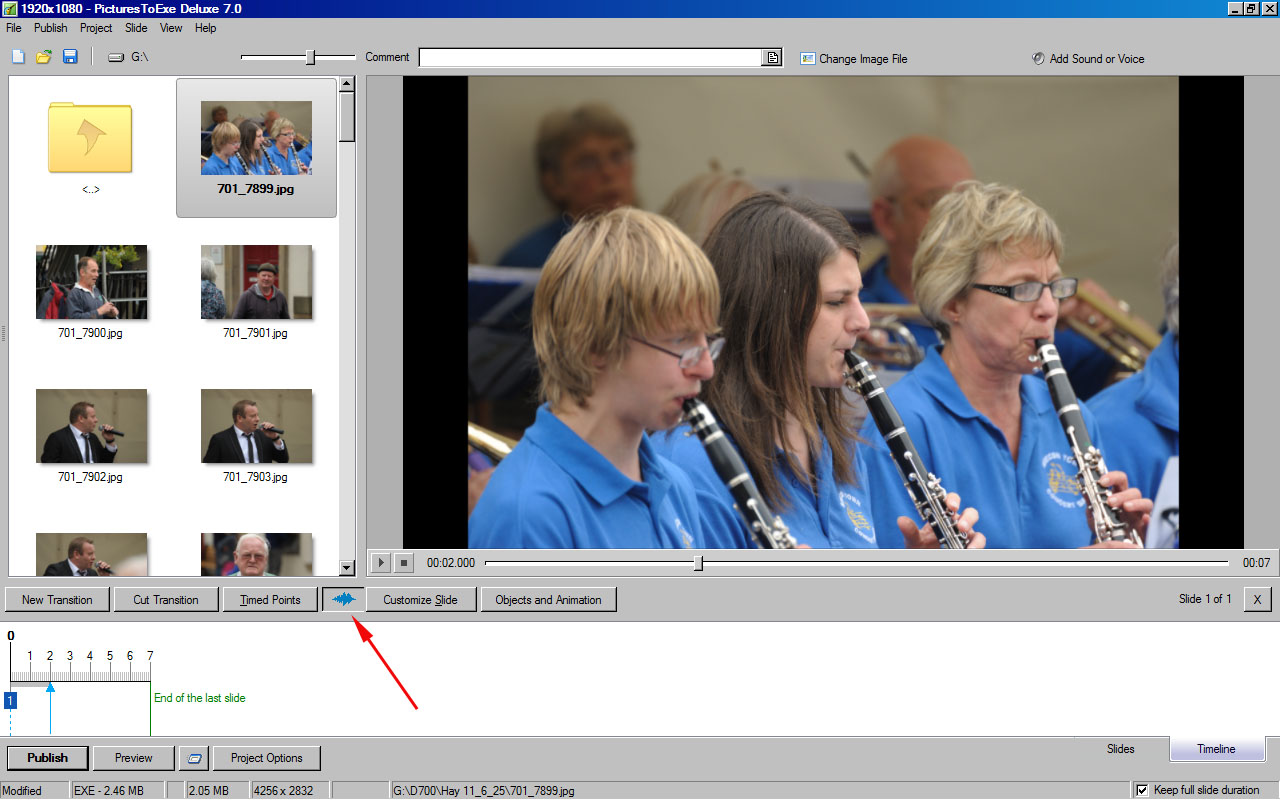The height and width of the screenshot is (800, 1280).
Task: Click the G:\ drive icon
Action: click(x=116, y=58)
